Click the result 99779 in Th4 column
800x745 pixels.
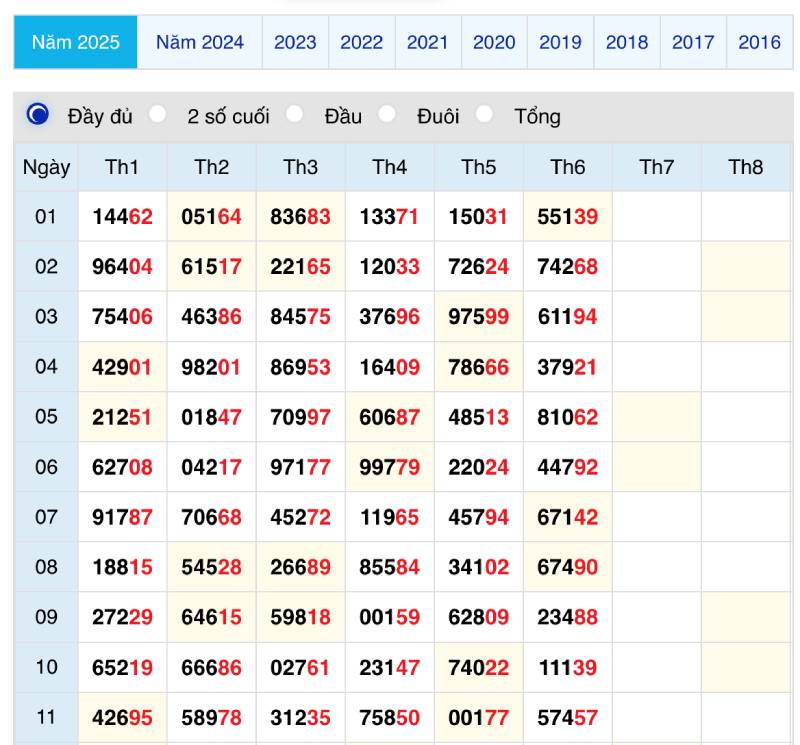[x=389, y=466]
